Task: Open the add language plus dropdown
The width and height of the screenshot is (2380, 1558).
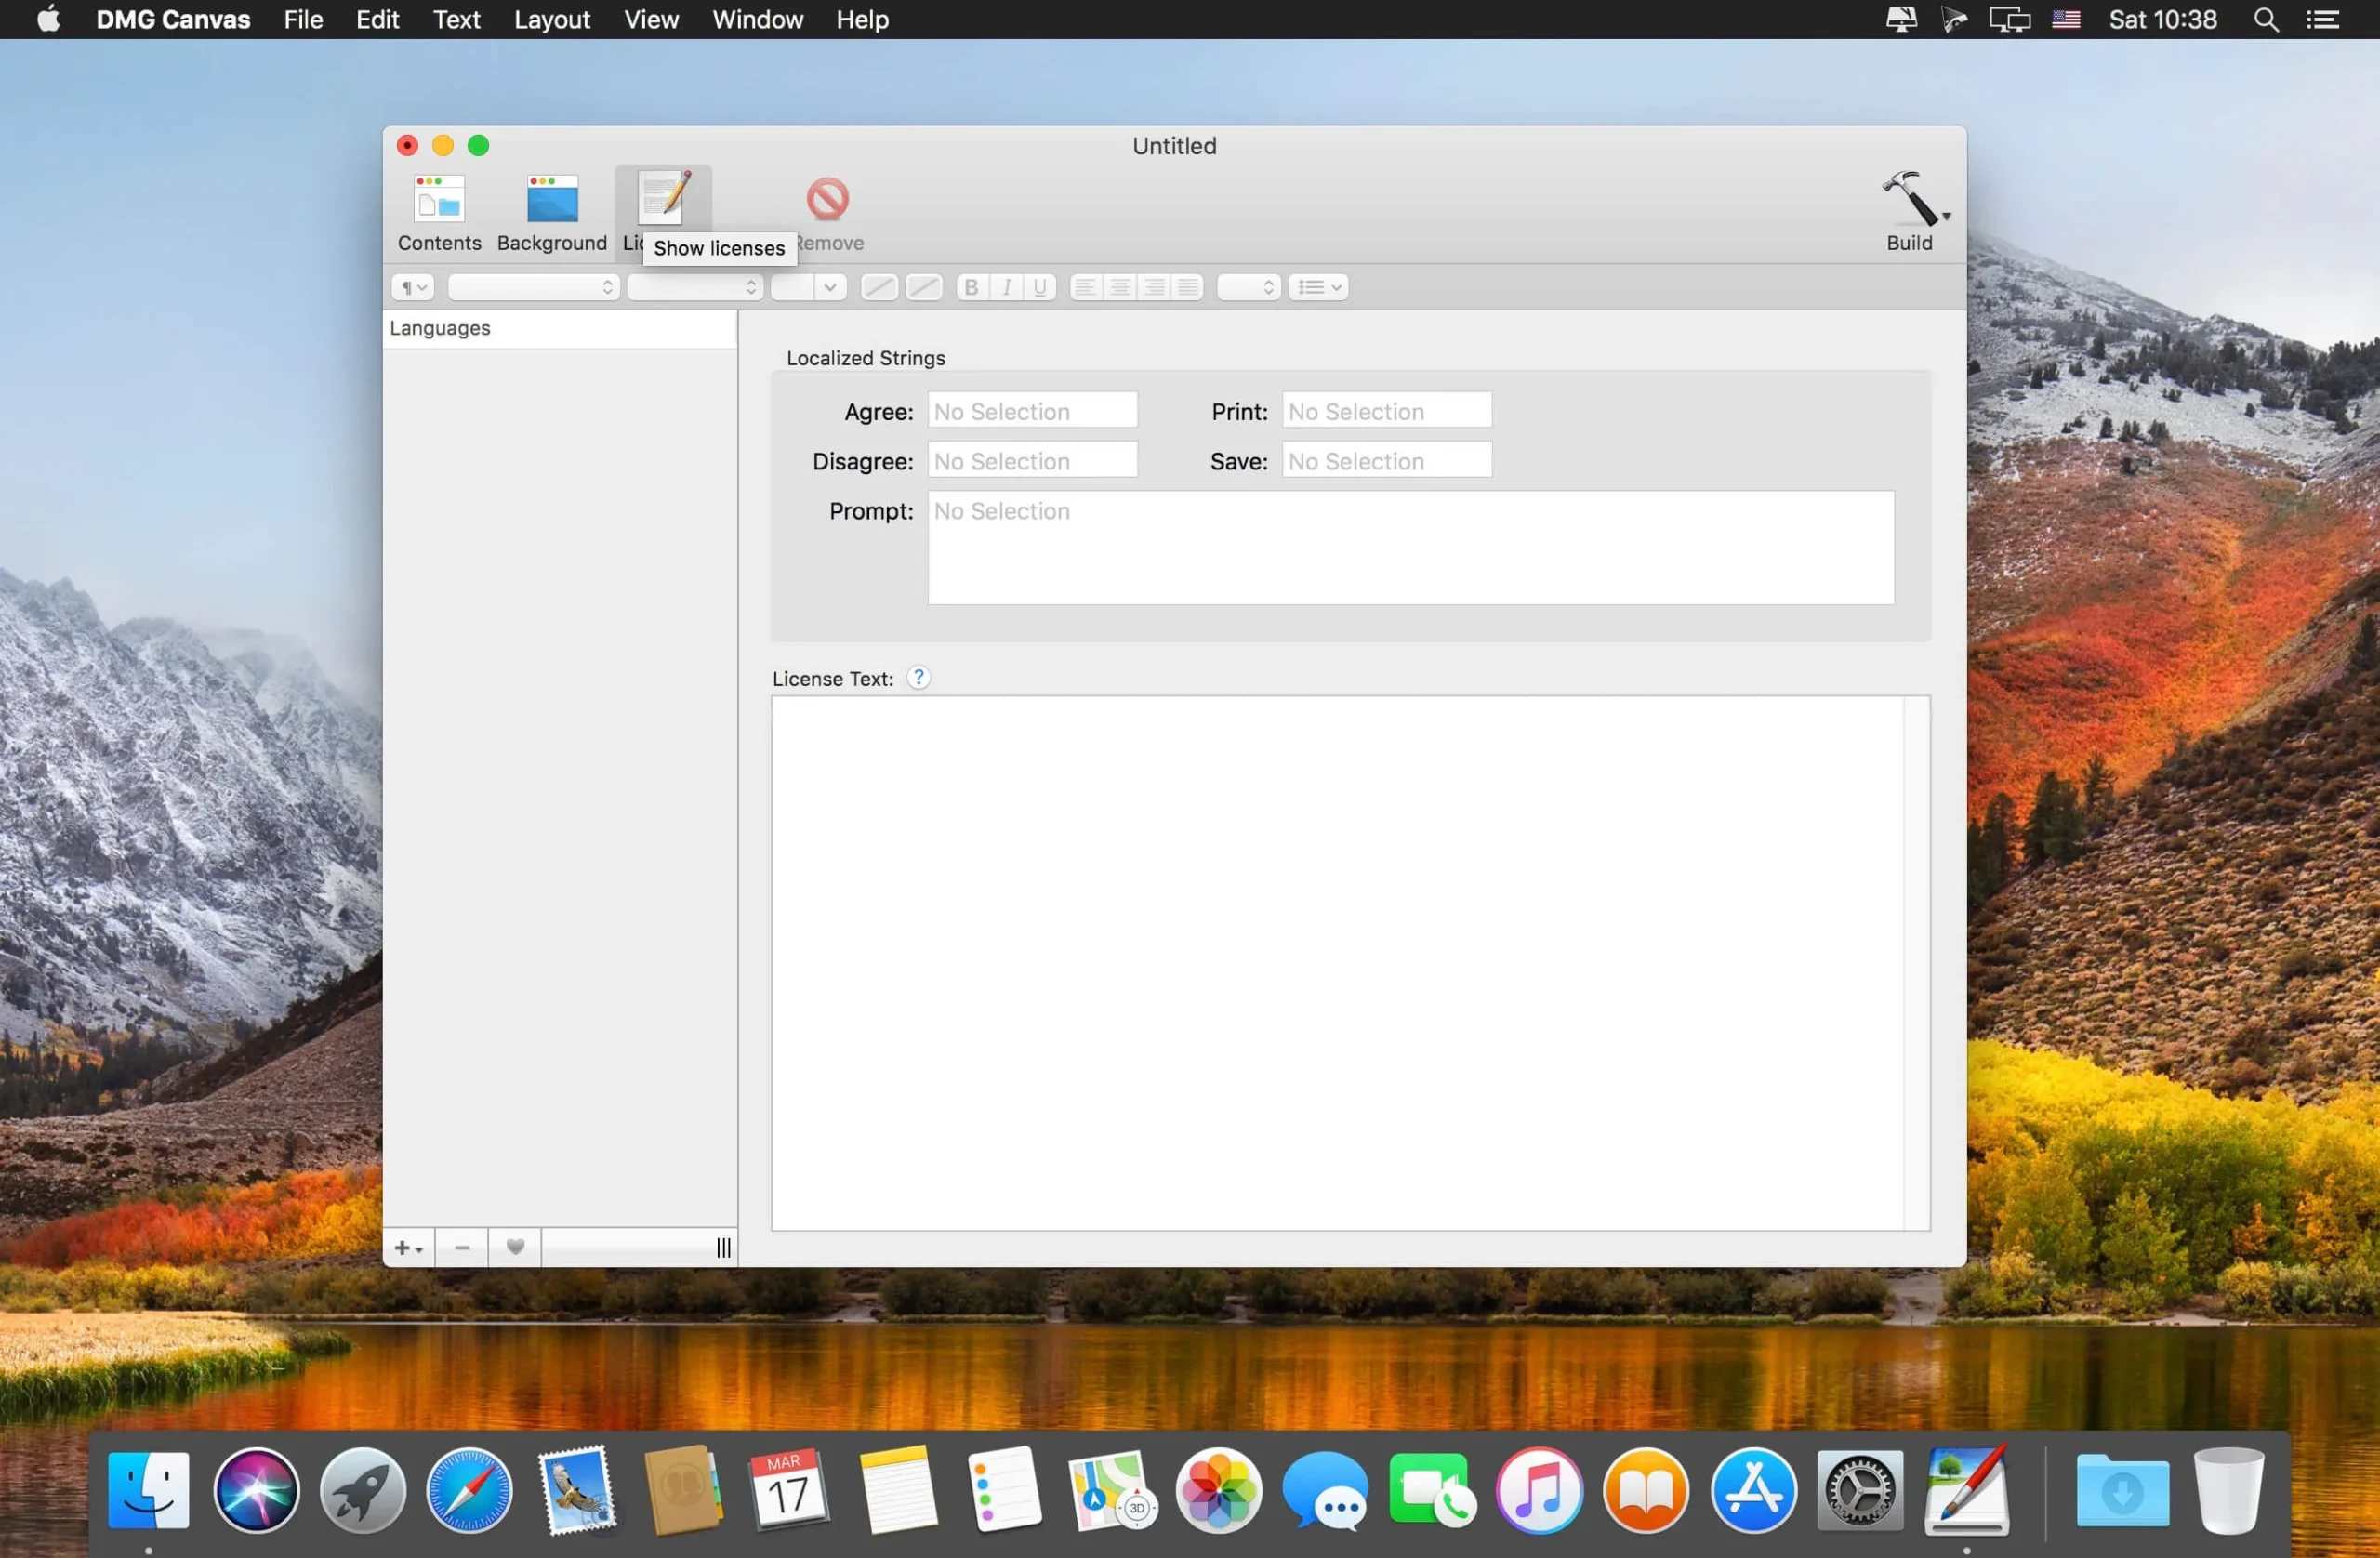Action: point(406,1247)
